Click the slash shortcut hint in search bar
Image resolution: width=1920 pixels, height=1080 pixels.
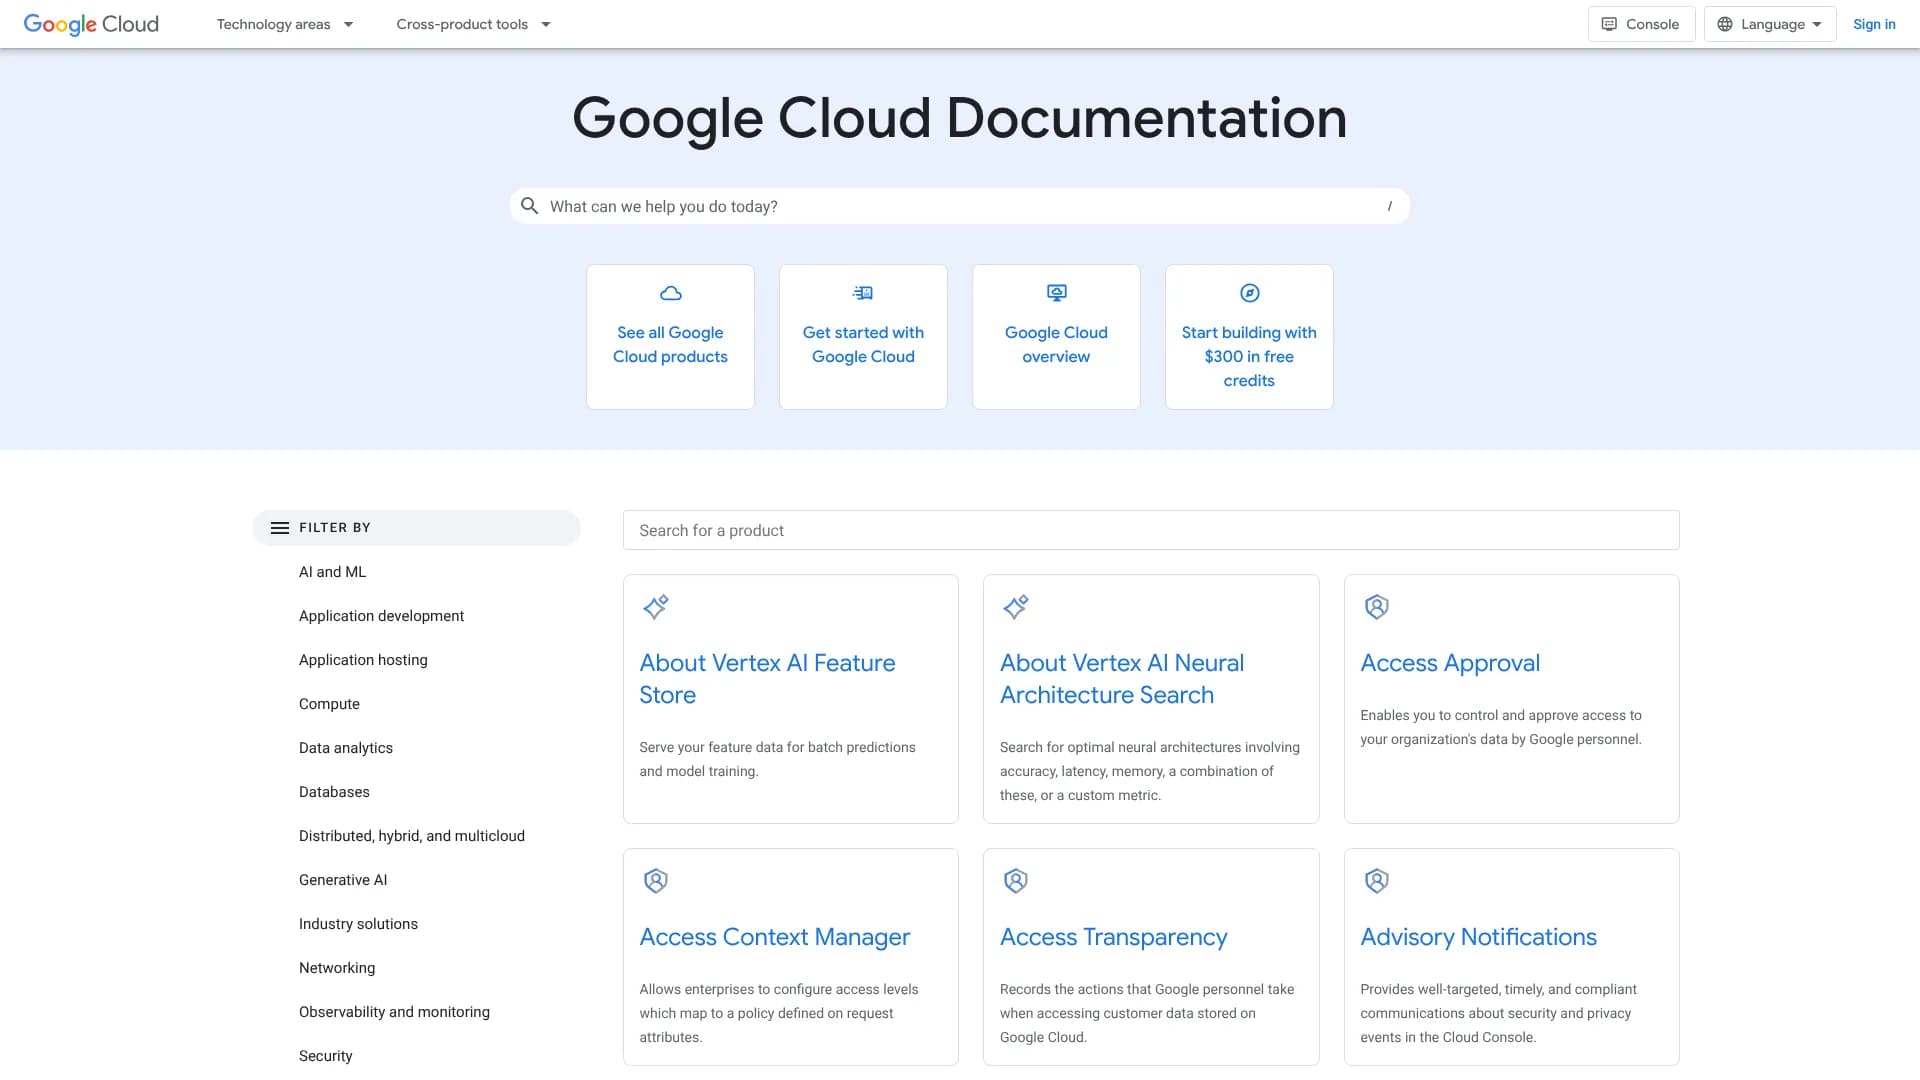[1389, 206]
